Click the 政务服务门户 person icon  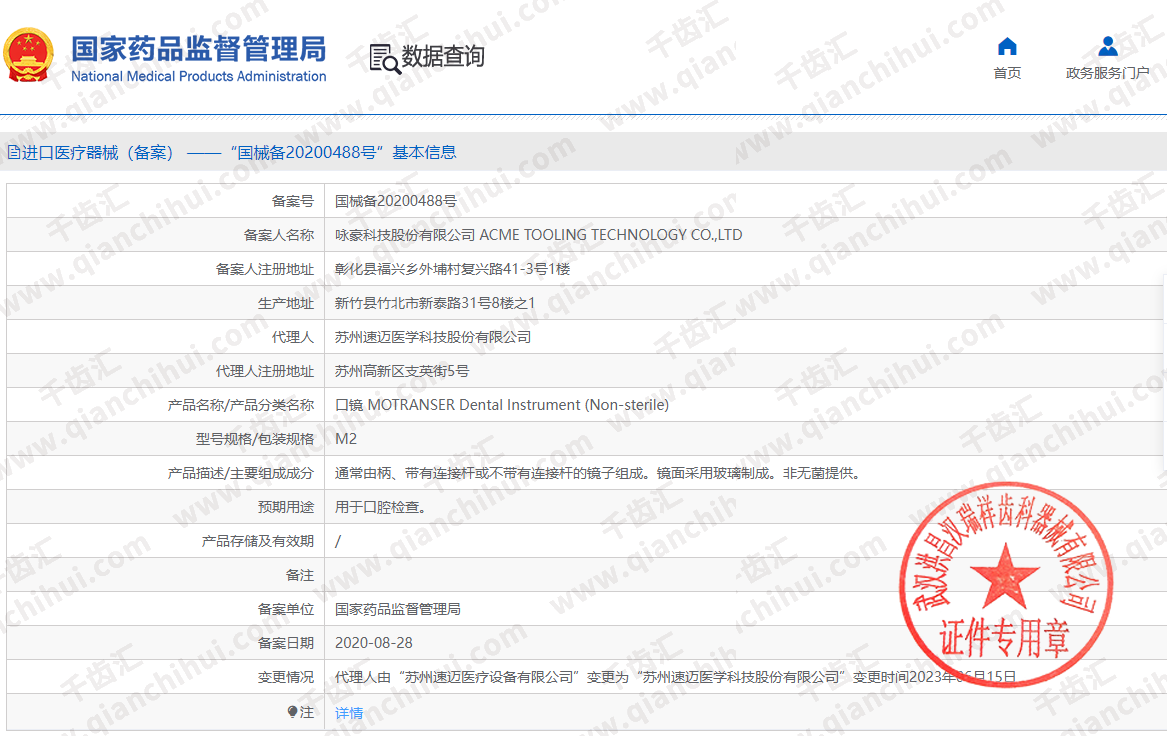pos(1107,46)
